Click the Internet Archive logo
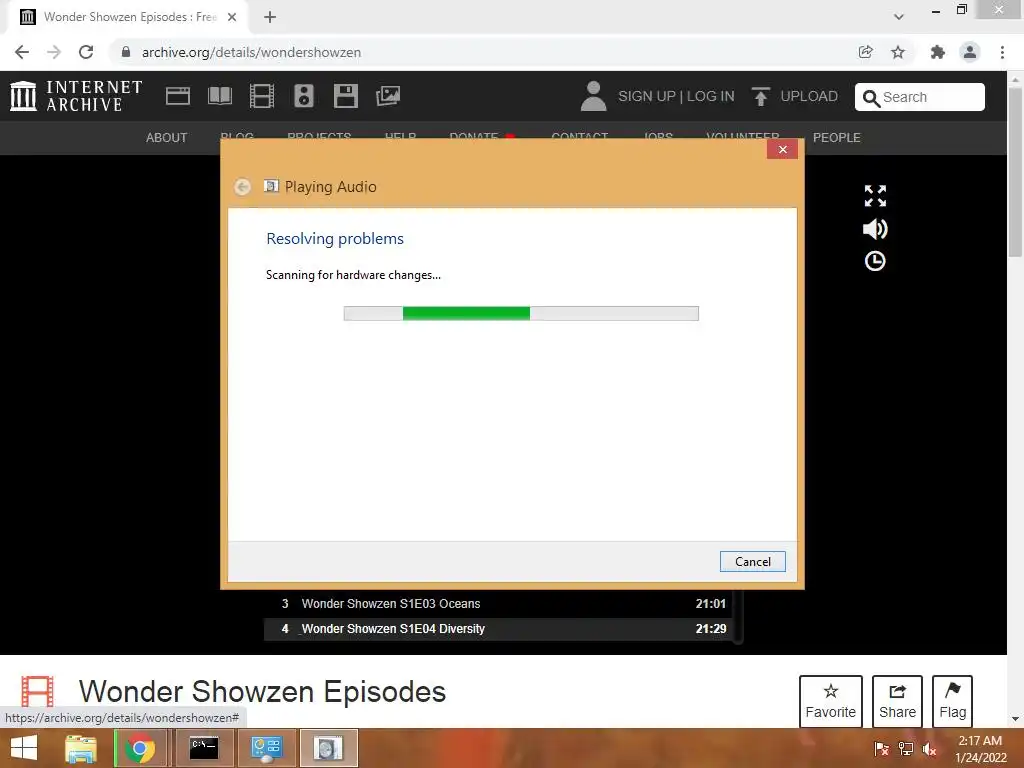The width and height of the screenshot is (1024, 768). click(x=76, y=96)
